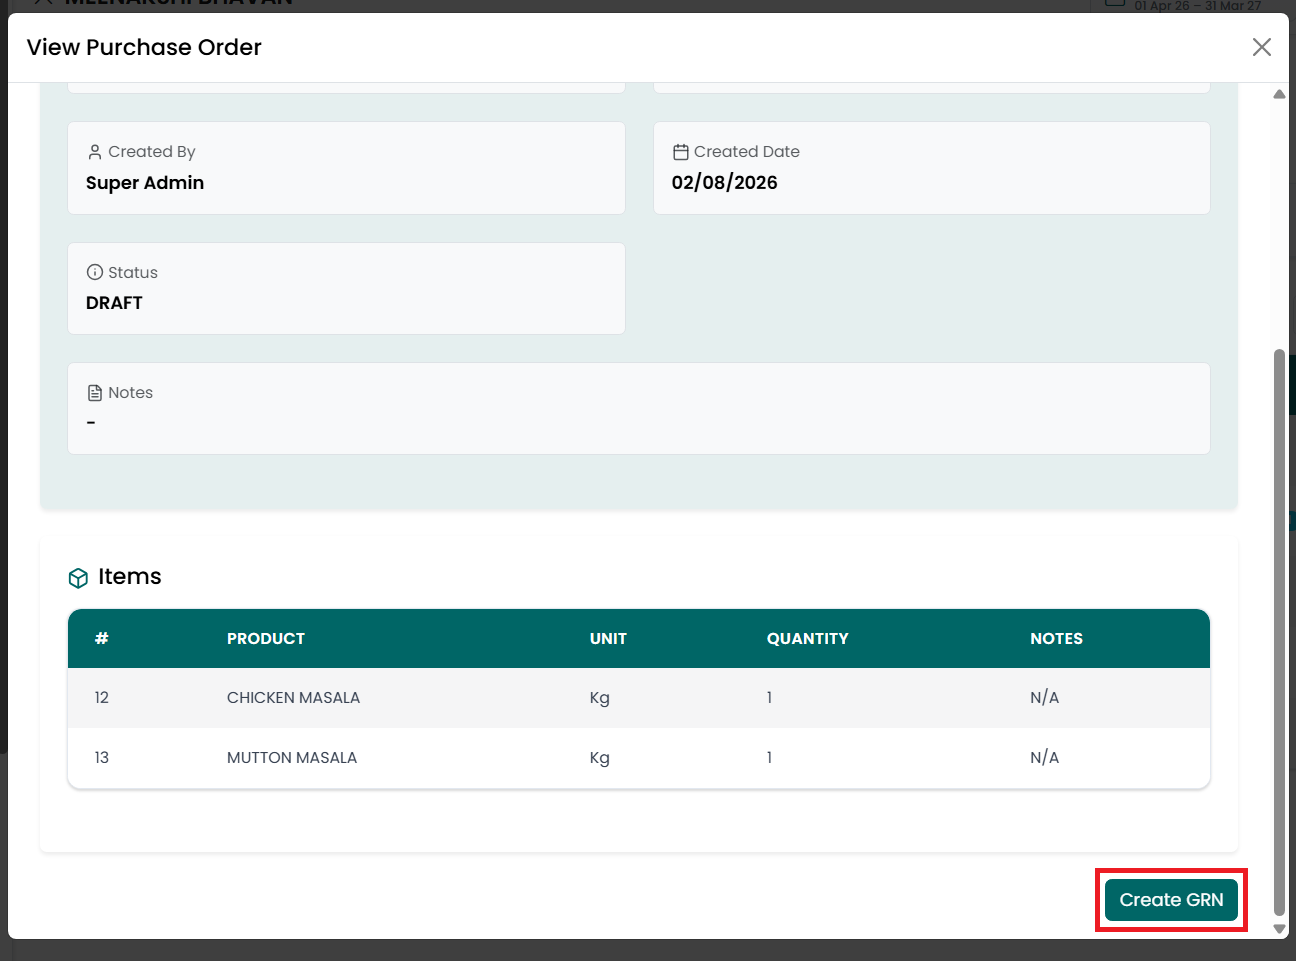This screenshot has width=1296, height=961.
Task: Click the Status label
Action: [x=133, y=273]
